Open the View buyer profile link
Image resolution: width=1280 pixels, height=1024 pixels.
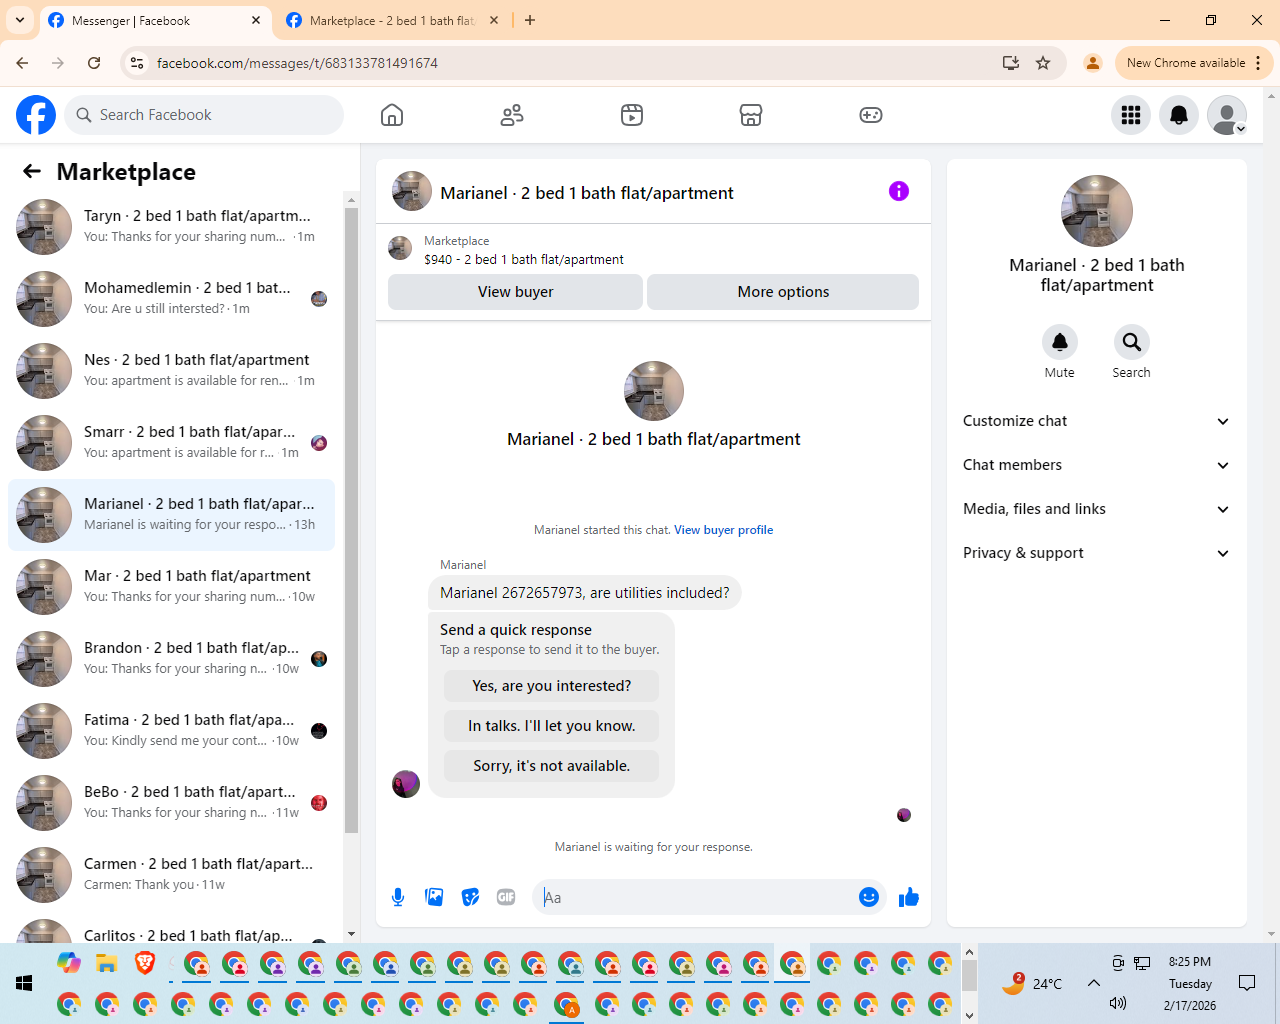pos(723,530)
